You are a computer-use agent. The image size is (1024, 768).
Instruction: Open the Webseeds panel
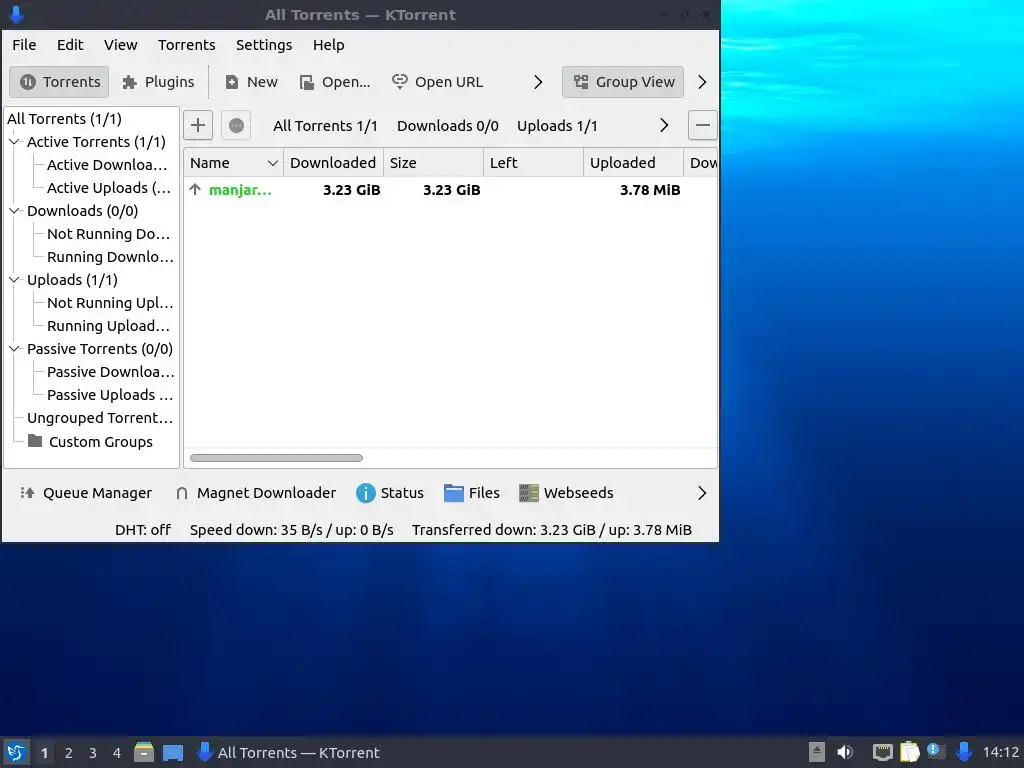pos(566,493)
